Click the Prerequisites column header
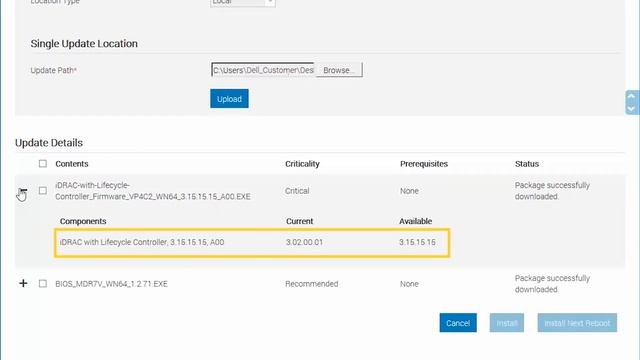The image size is (640, 360). 424,164
